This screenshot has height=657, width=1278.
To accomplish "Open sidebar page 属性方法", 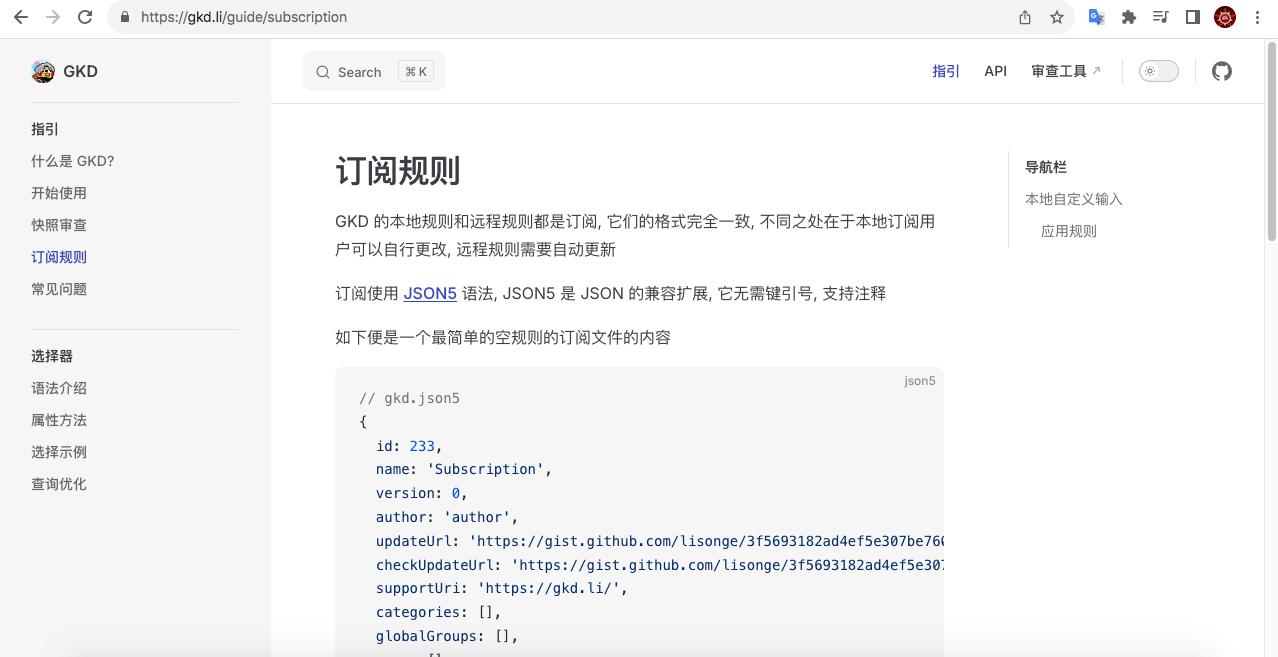I will pos(59,420).
